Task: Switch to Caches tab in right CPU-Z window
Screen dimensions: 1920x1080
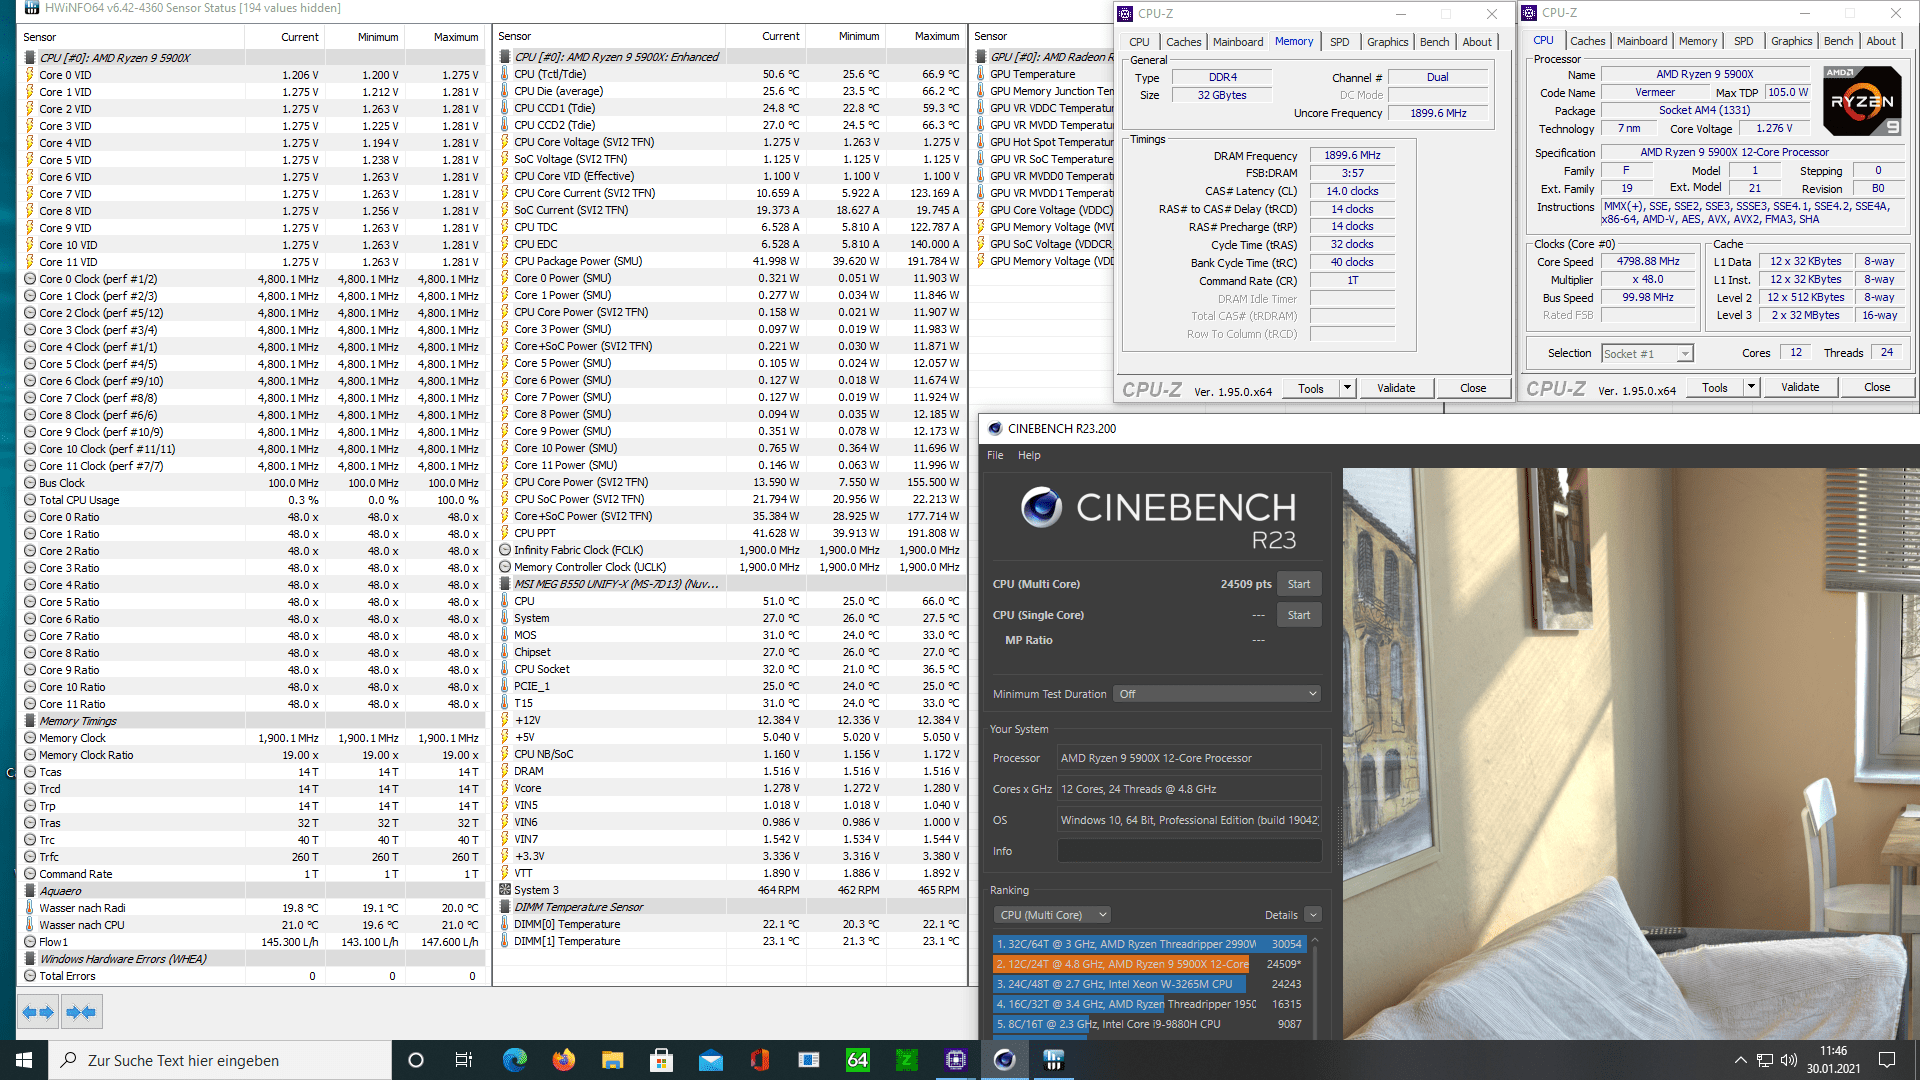Action: [1587, 41]
